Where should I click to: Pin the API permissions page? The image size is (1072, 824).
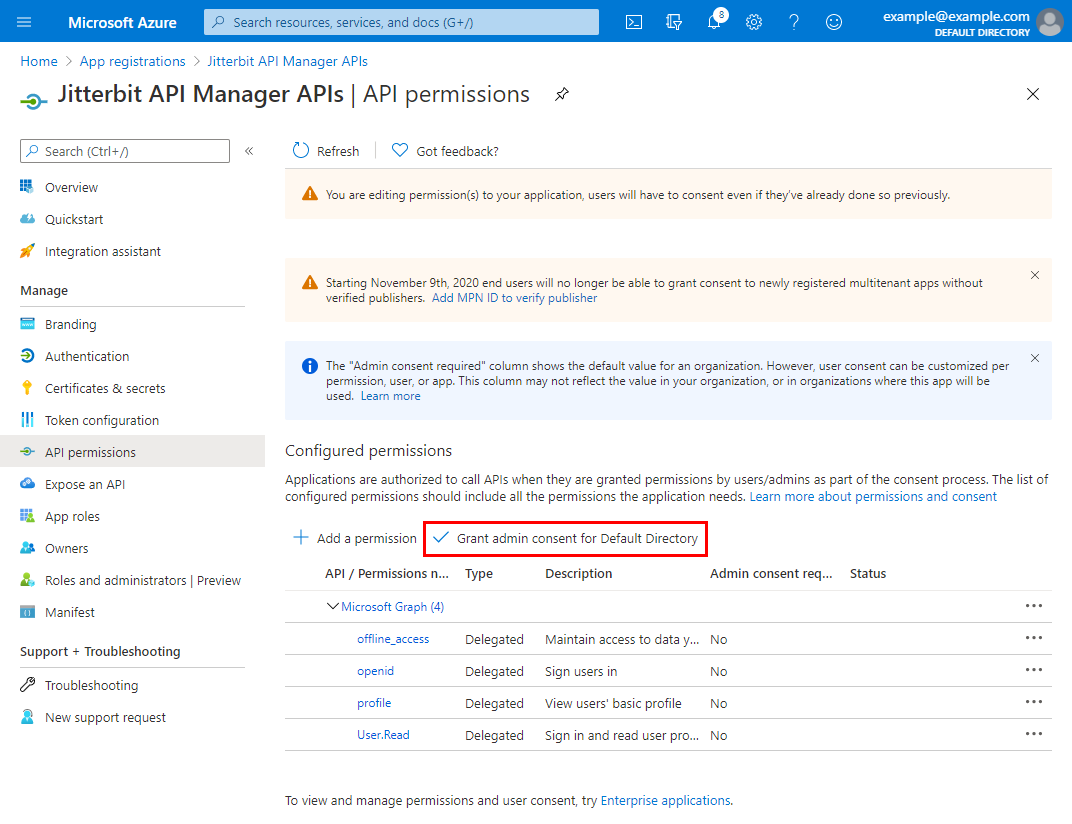tap(562, 94)
